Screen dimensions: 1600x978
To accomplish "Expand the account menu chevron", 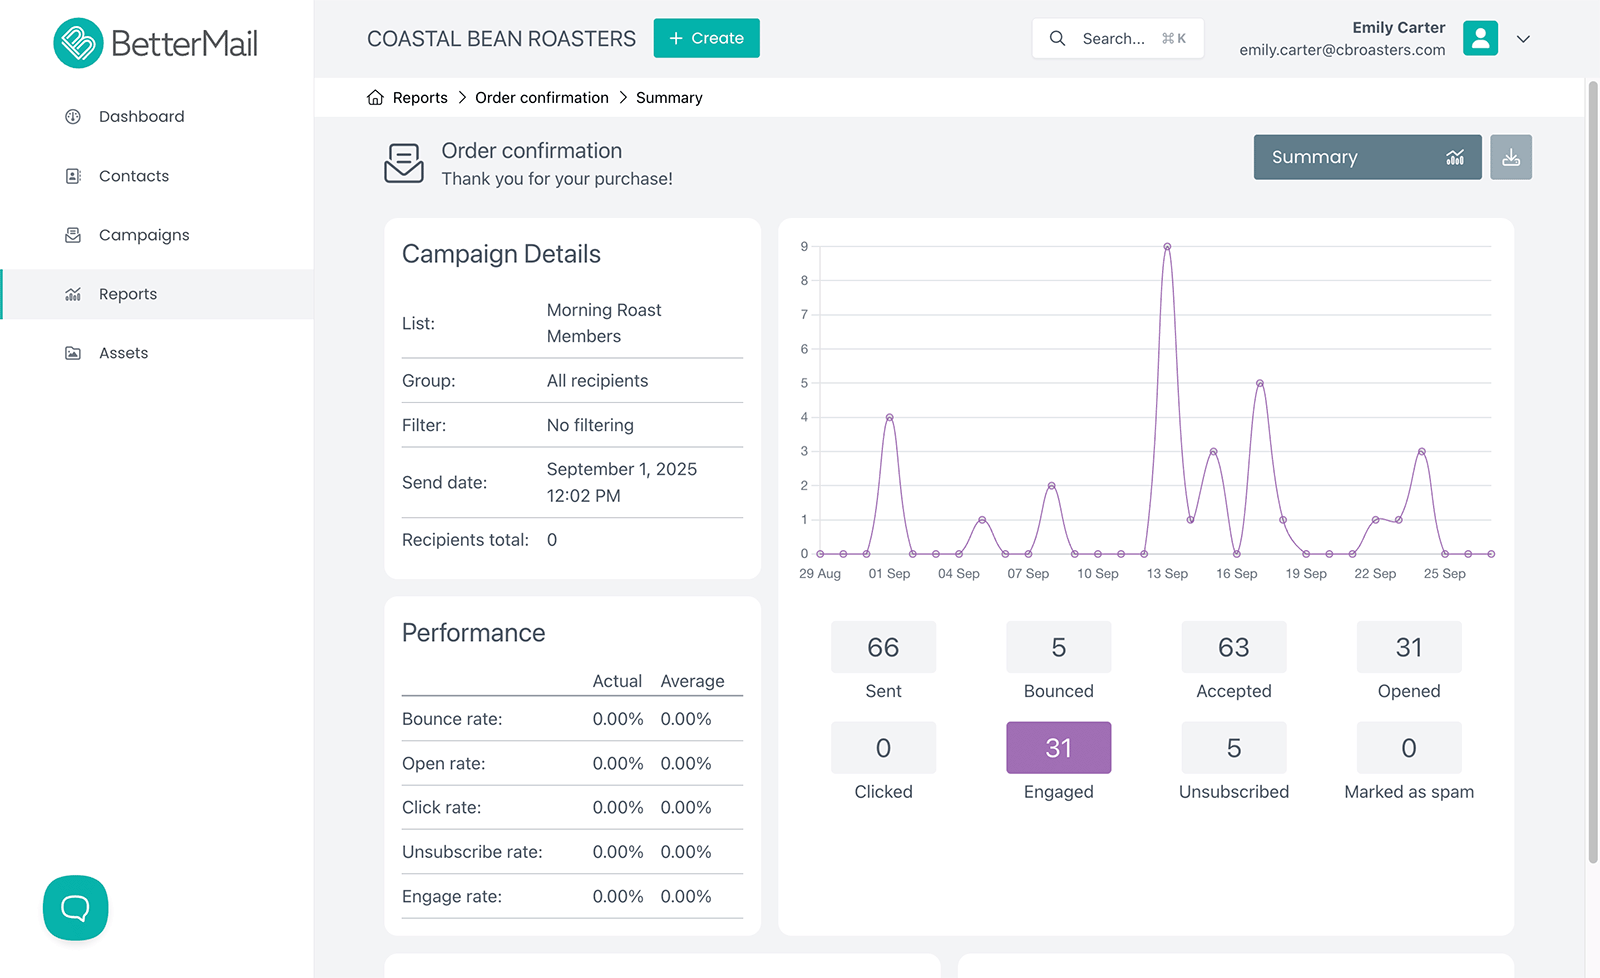I will (1523, 39).
